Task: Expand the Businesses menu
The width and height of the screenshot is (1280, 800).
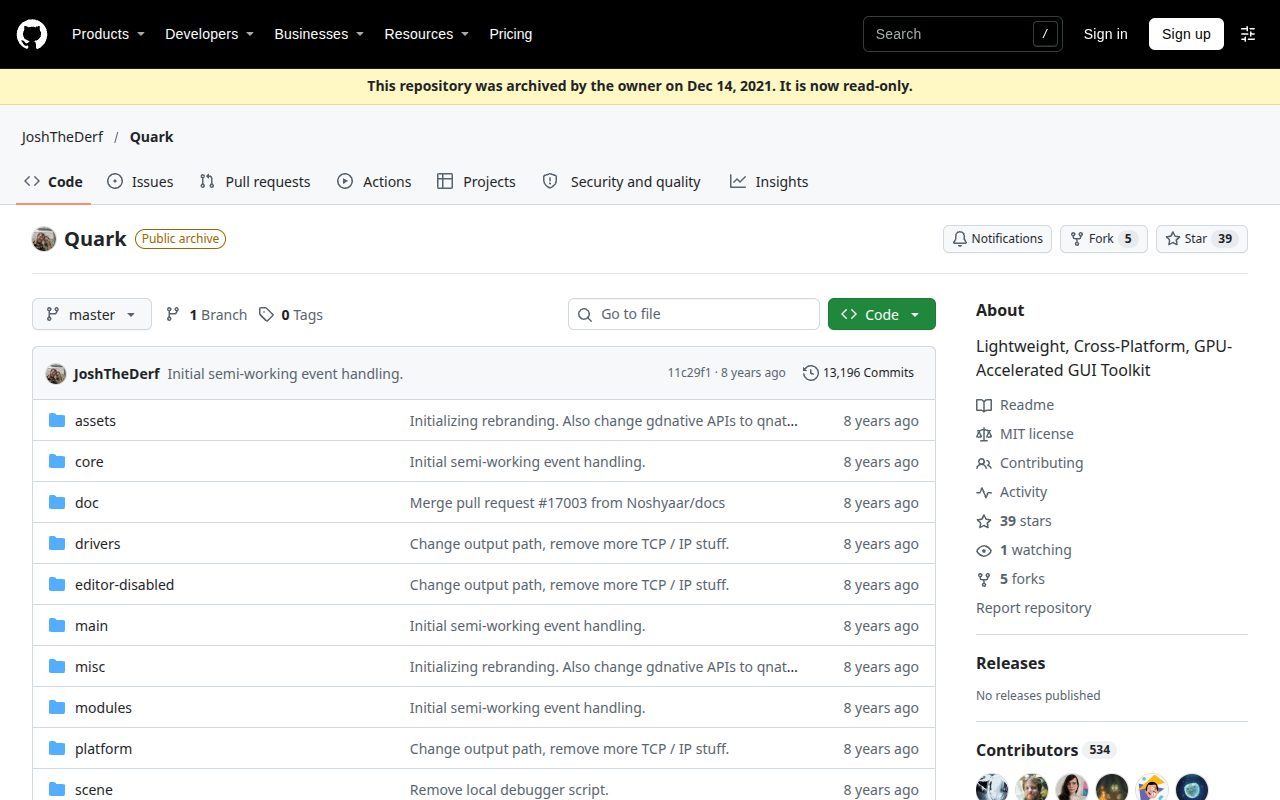Action: [319, 34]
